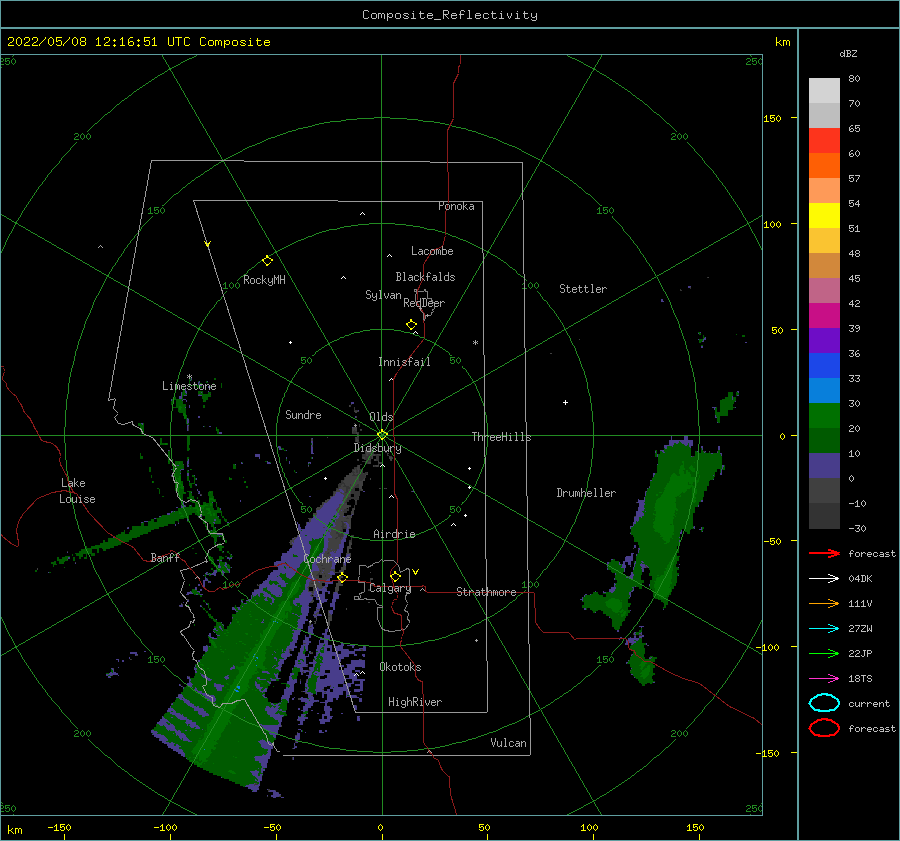Screen dimensions: 900x841
Task: Click the Sylvan label
Action: coord(383,295)
